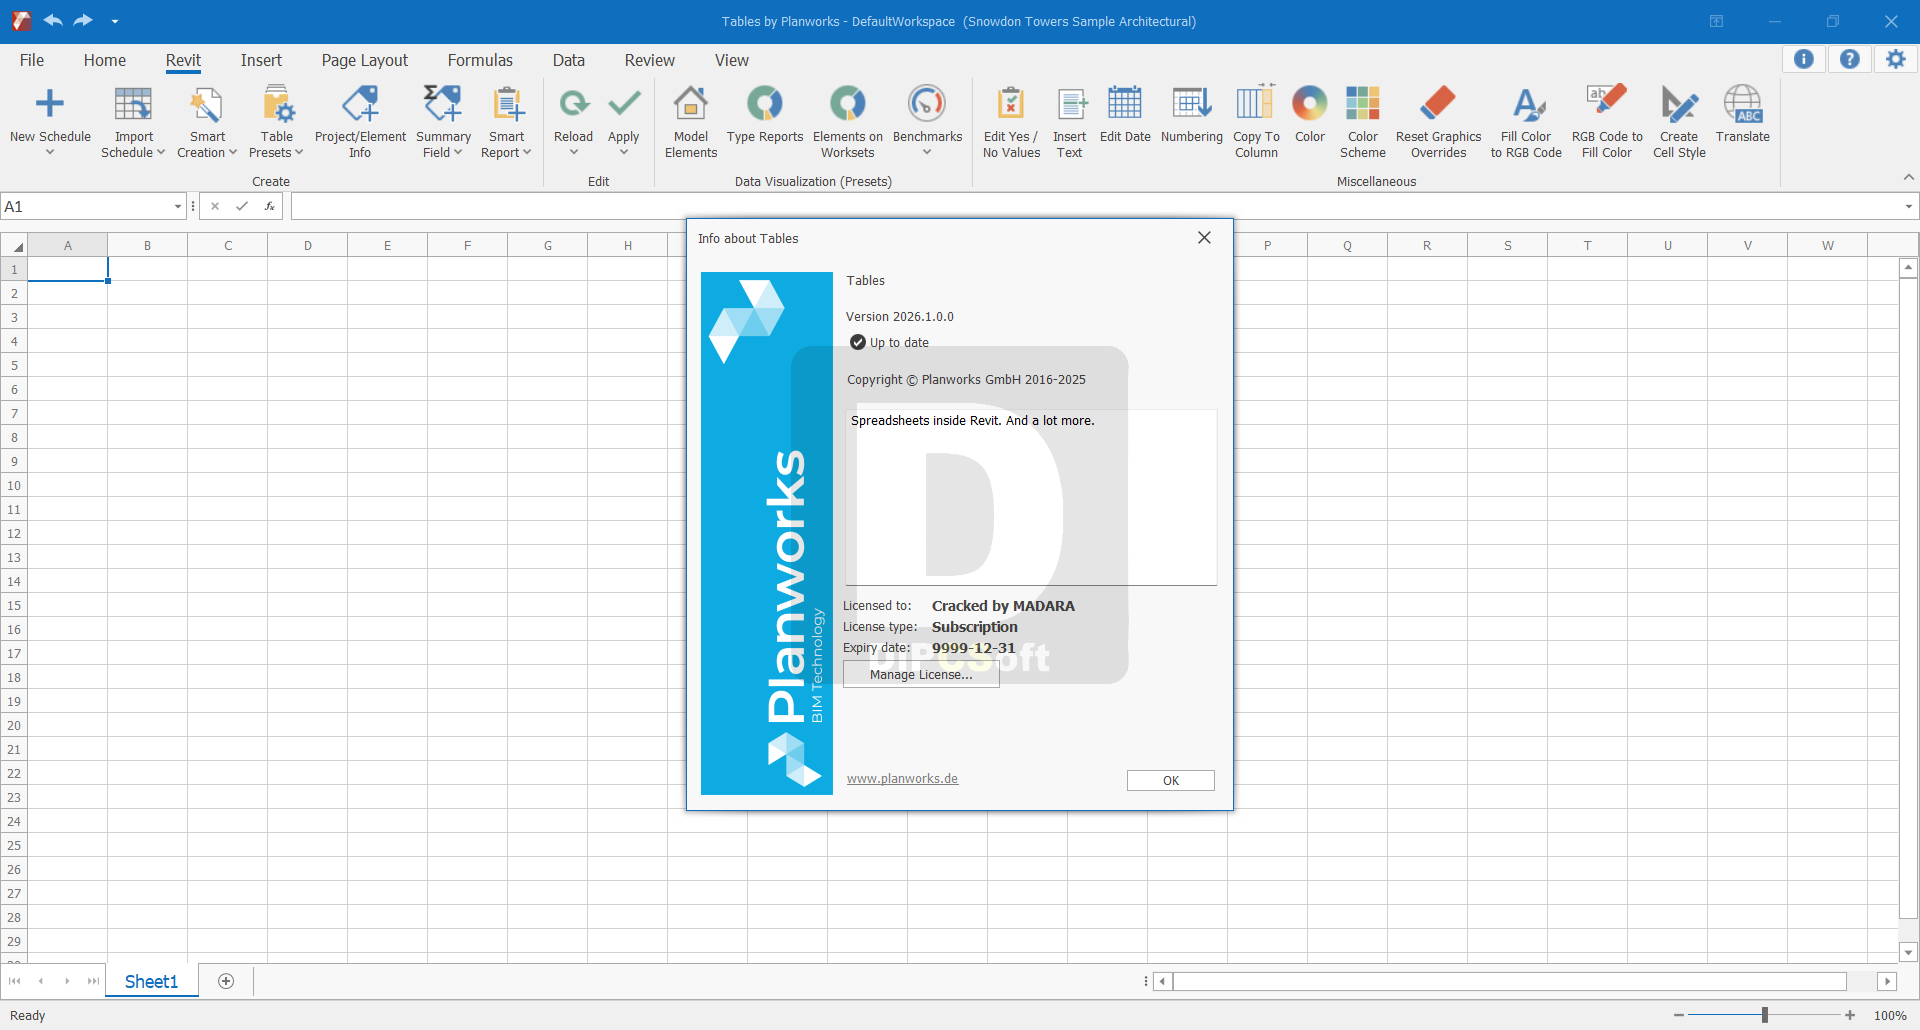
Task: Click RGB Code to Fill Color
Action: pos(1607,122)
